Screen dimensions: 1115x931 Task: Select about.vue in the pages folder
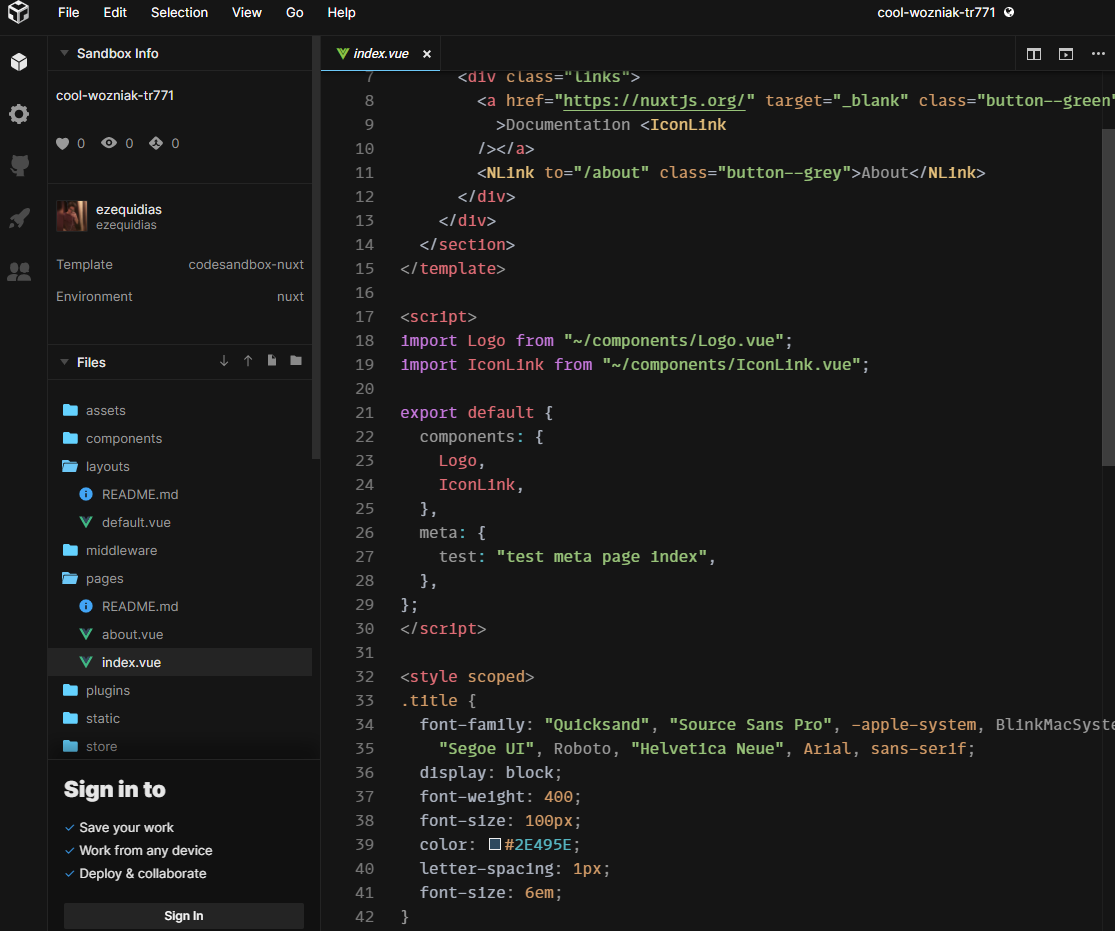click(x=131, y=634)
